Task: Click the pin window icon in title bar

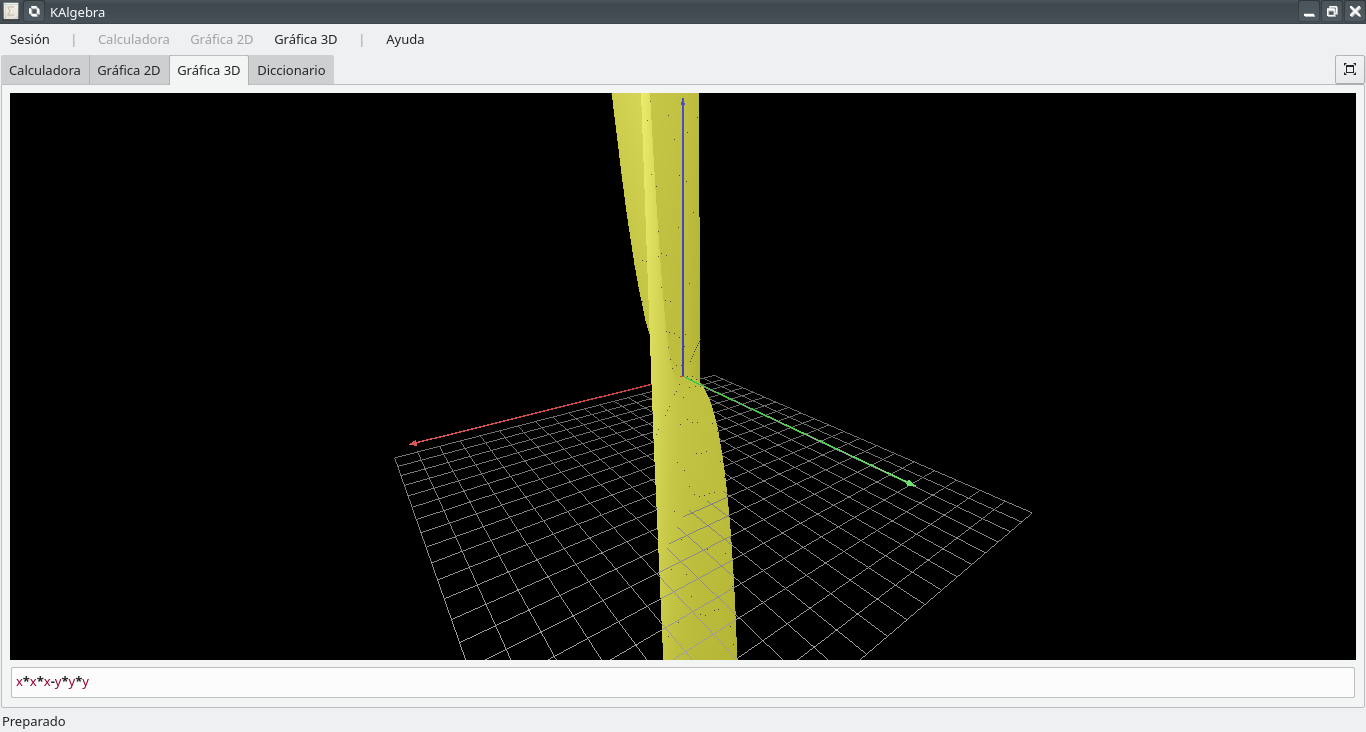Action: point(34,12)
